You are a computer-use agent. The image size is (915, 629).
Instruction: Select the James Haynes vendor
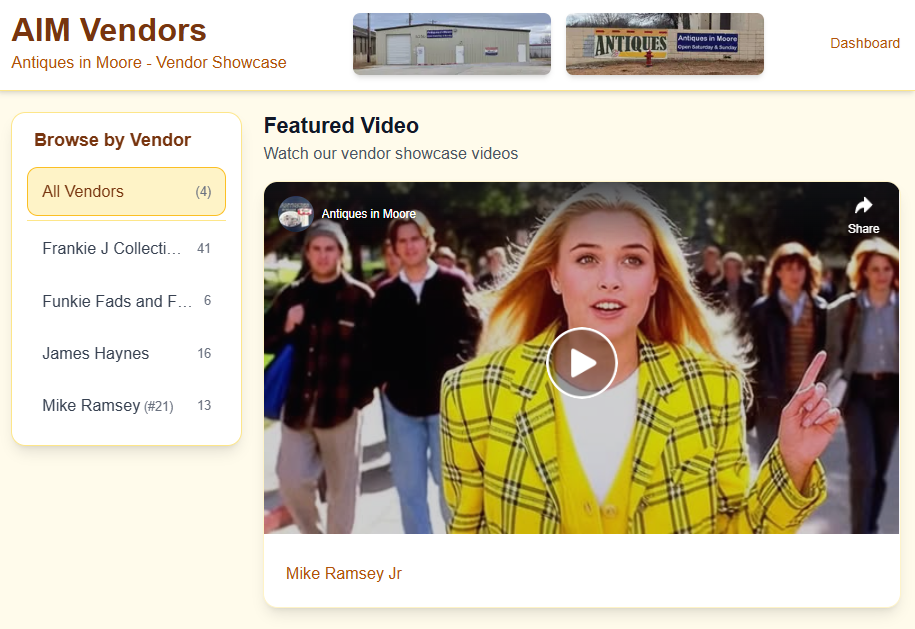pos(95,353)
